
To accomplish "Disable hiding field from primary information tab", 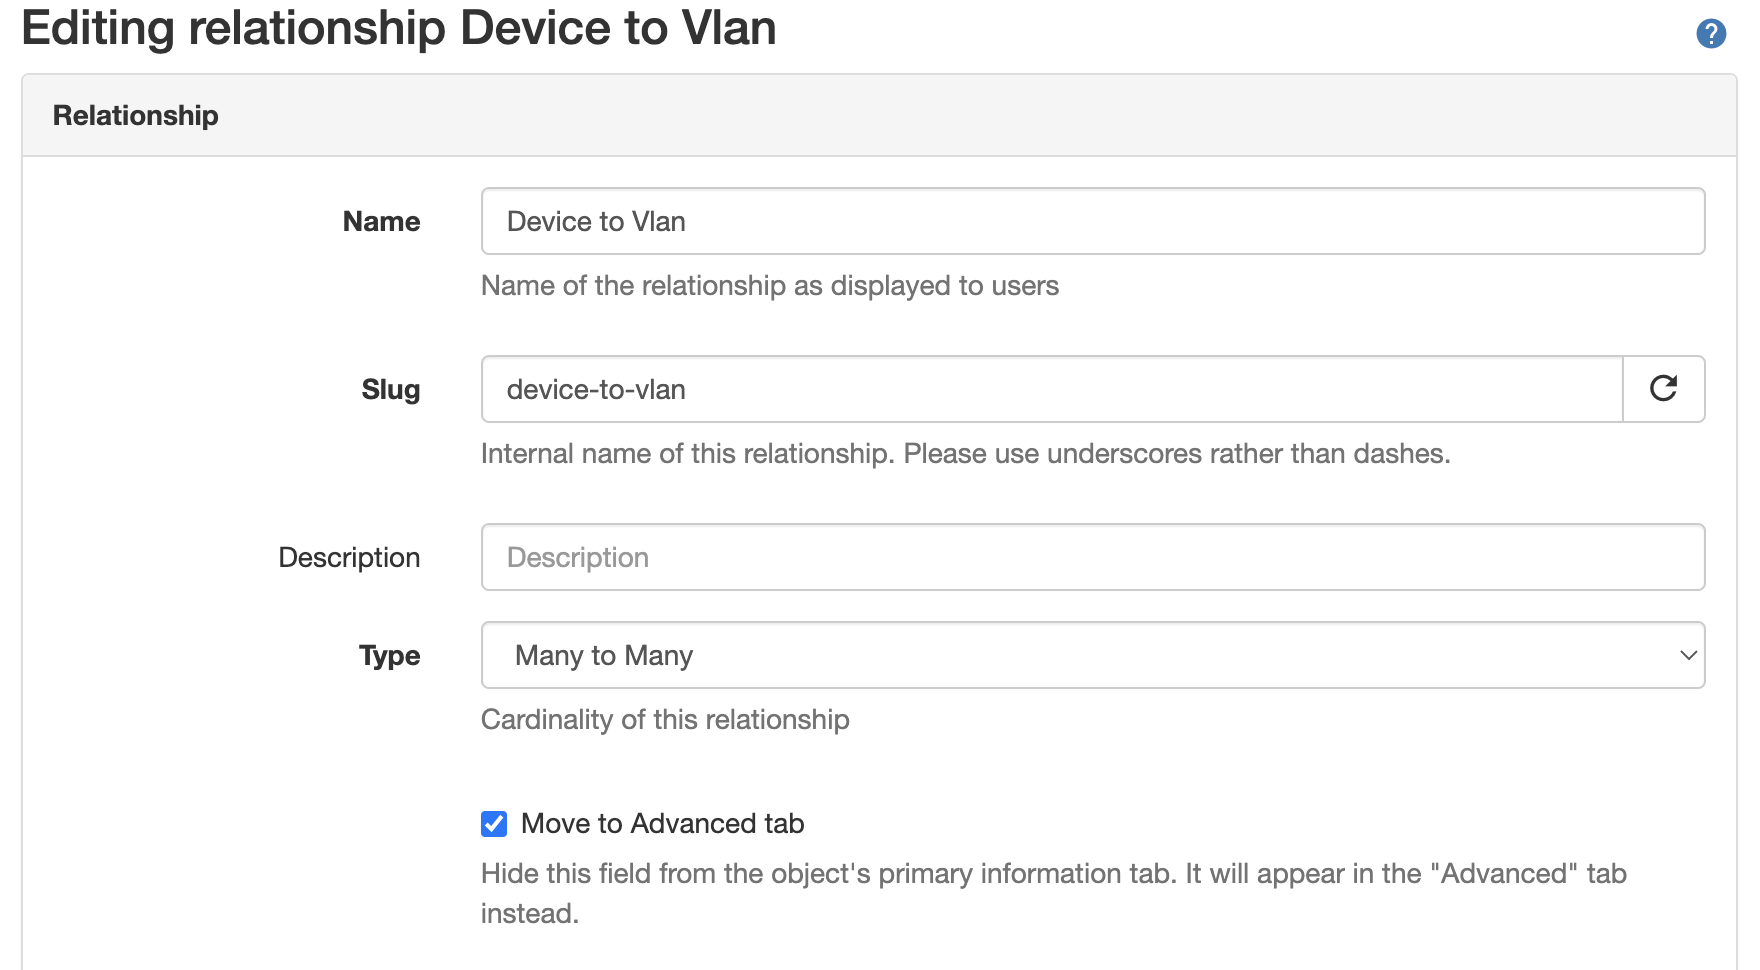I will [x=493, y=823].
